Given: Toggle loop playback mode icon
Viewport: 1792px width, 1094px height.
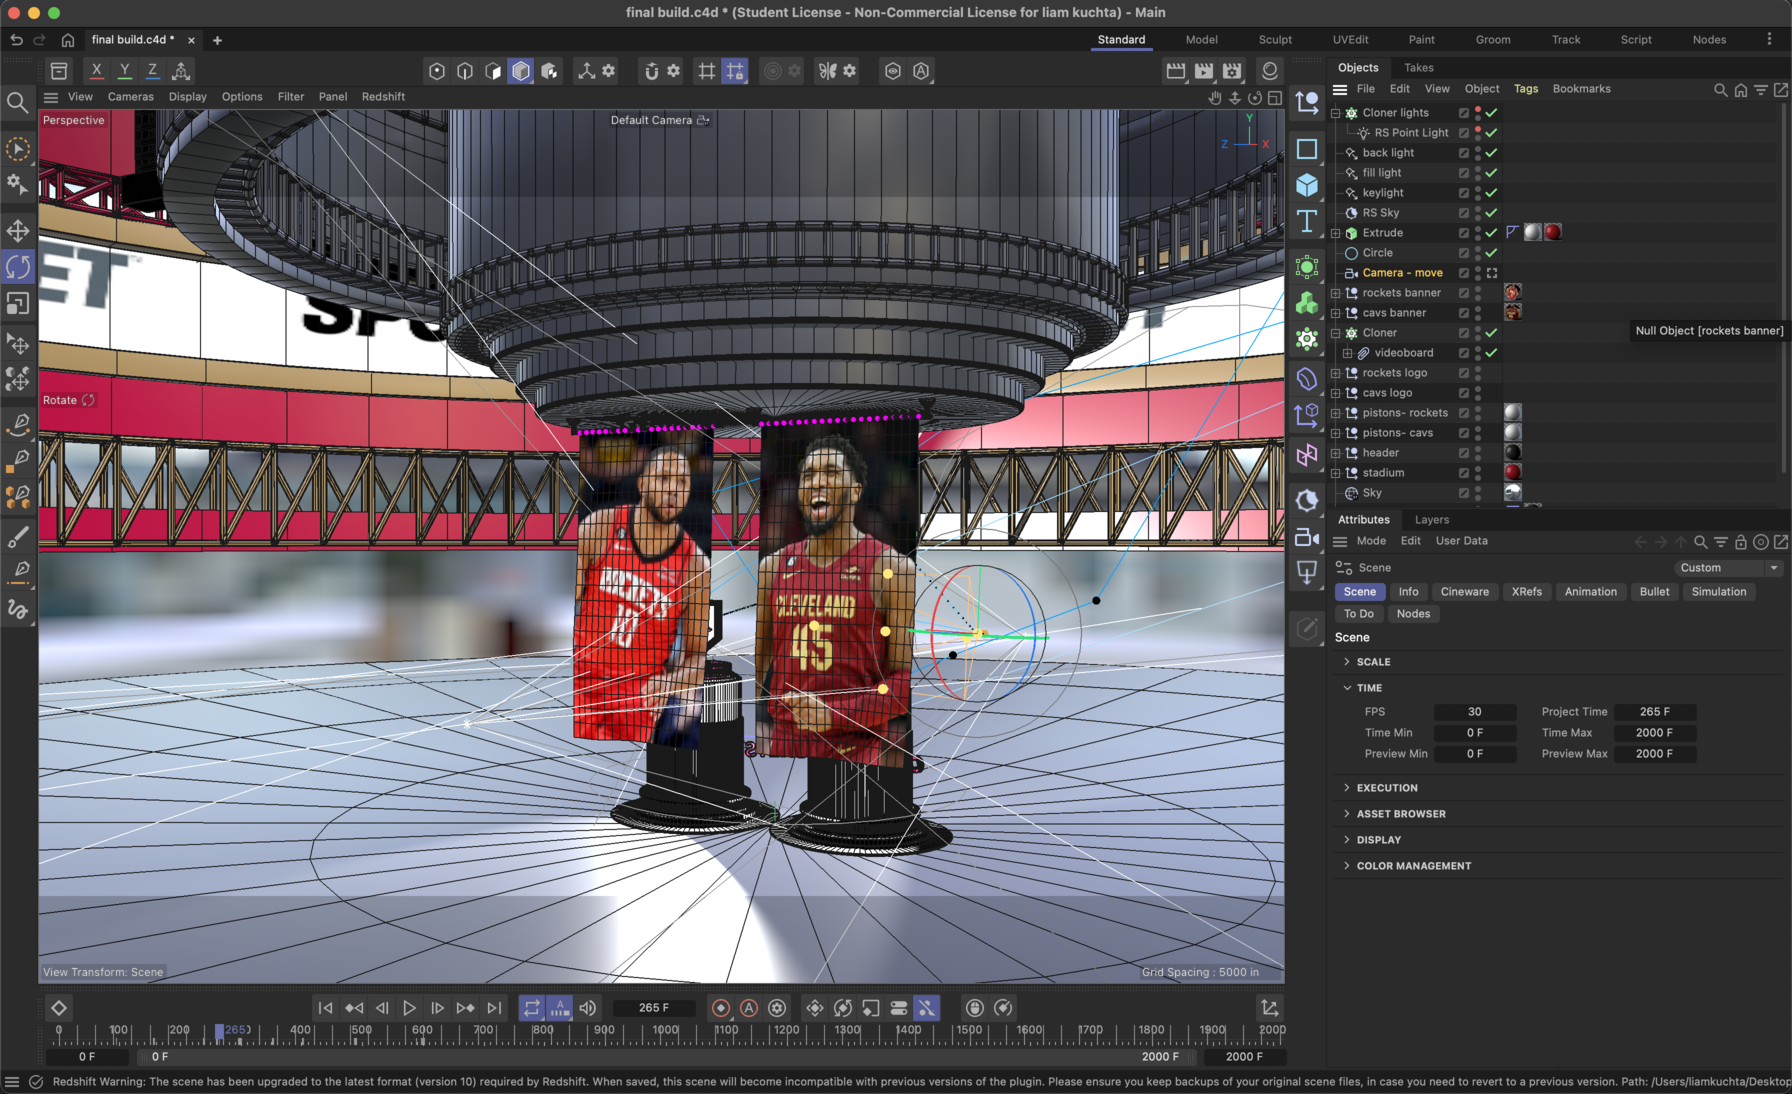Looking at the screenshot, I should 532,1008.
